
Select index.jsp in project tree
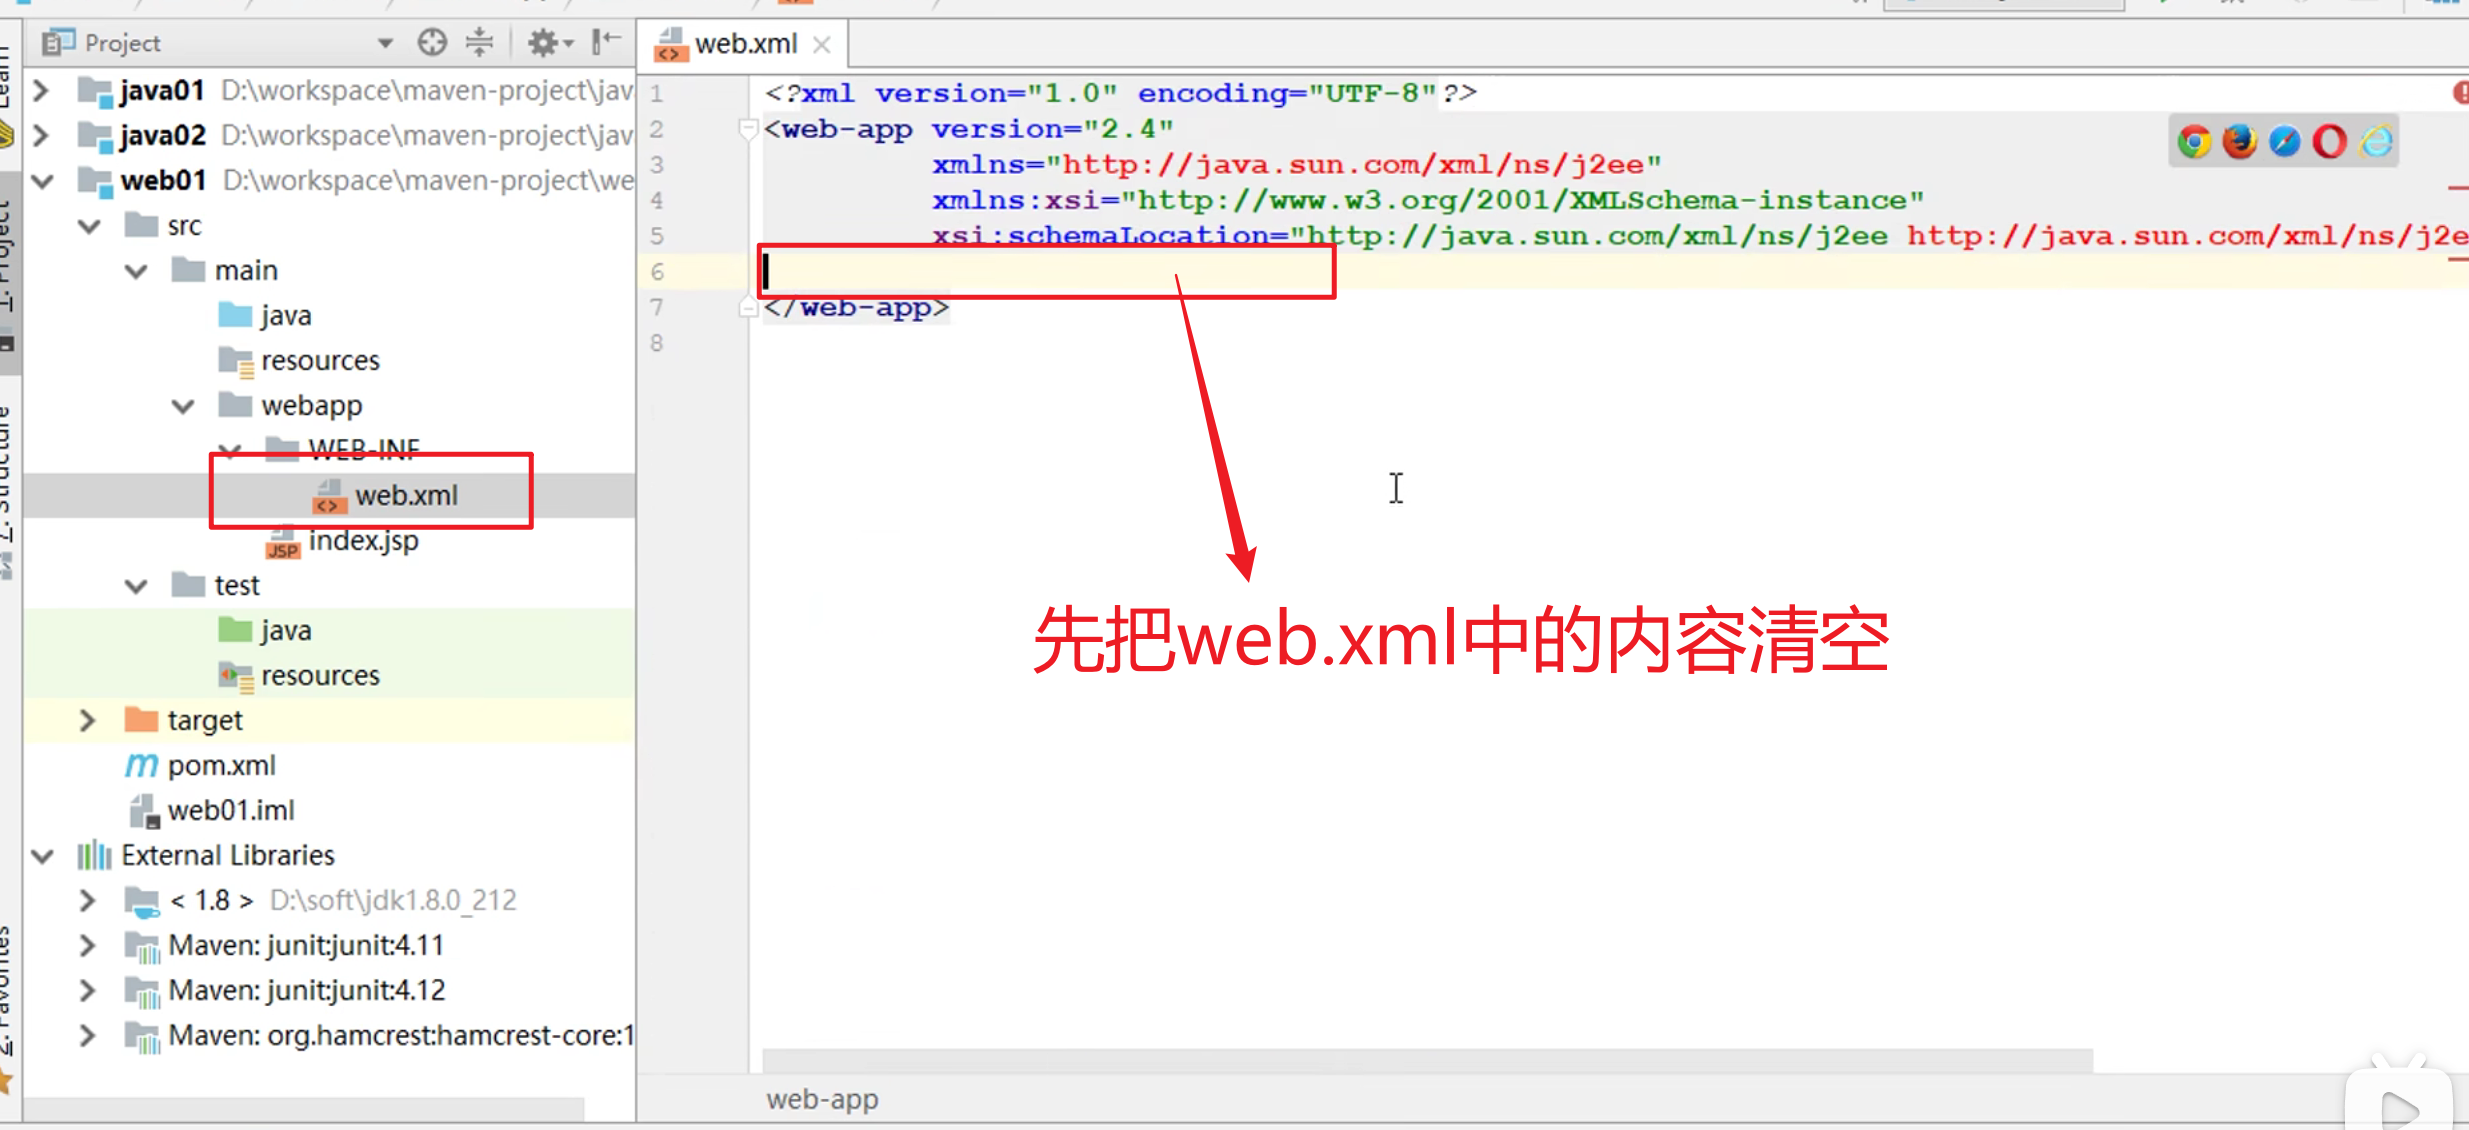(x=362, y=541)
